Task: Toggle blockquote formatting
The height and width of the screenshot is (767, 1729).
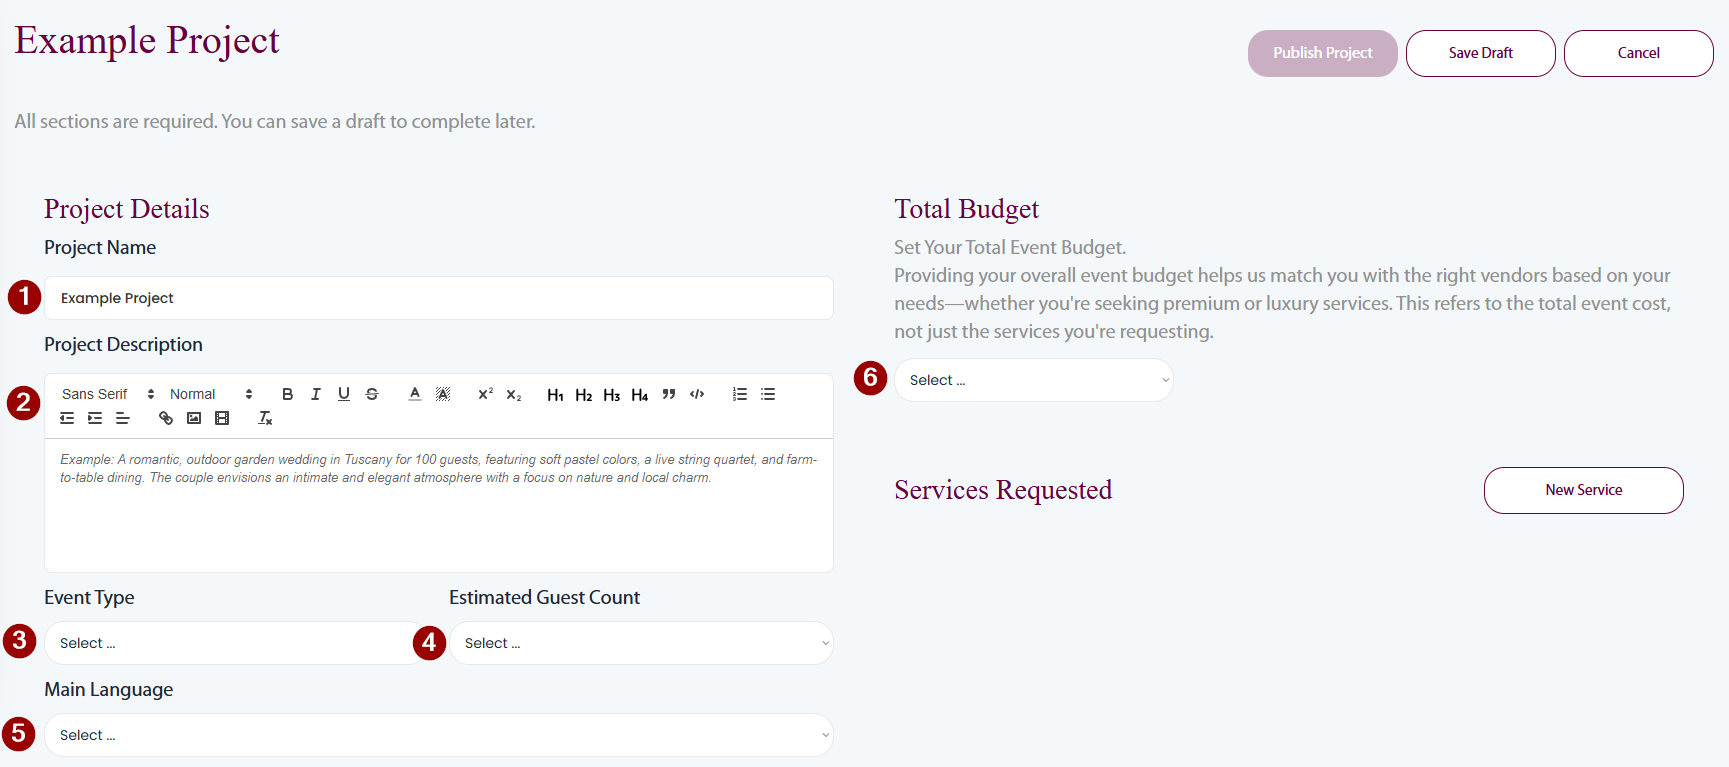Action: coord(669,394)
